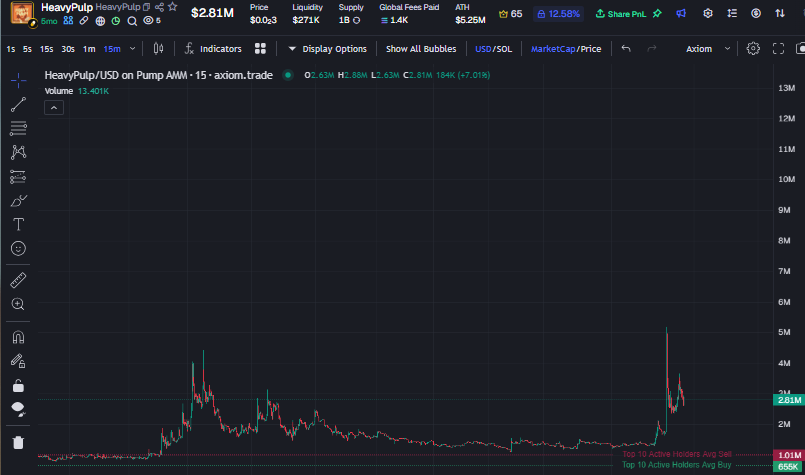Viewport: 805px width, 475px height.
Task: Click Share PnL
Action: click(621, 14)
